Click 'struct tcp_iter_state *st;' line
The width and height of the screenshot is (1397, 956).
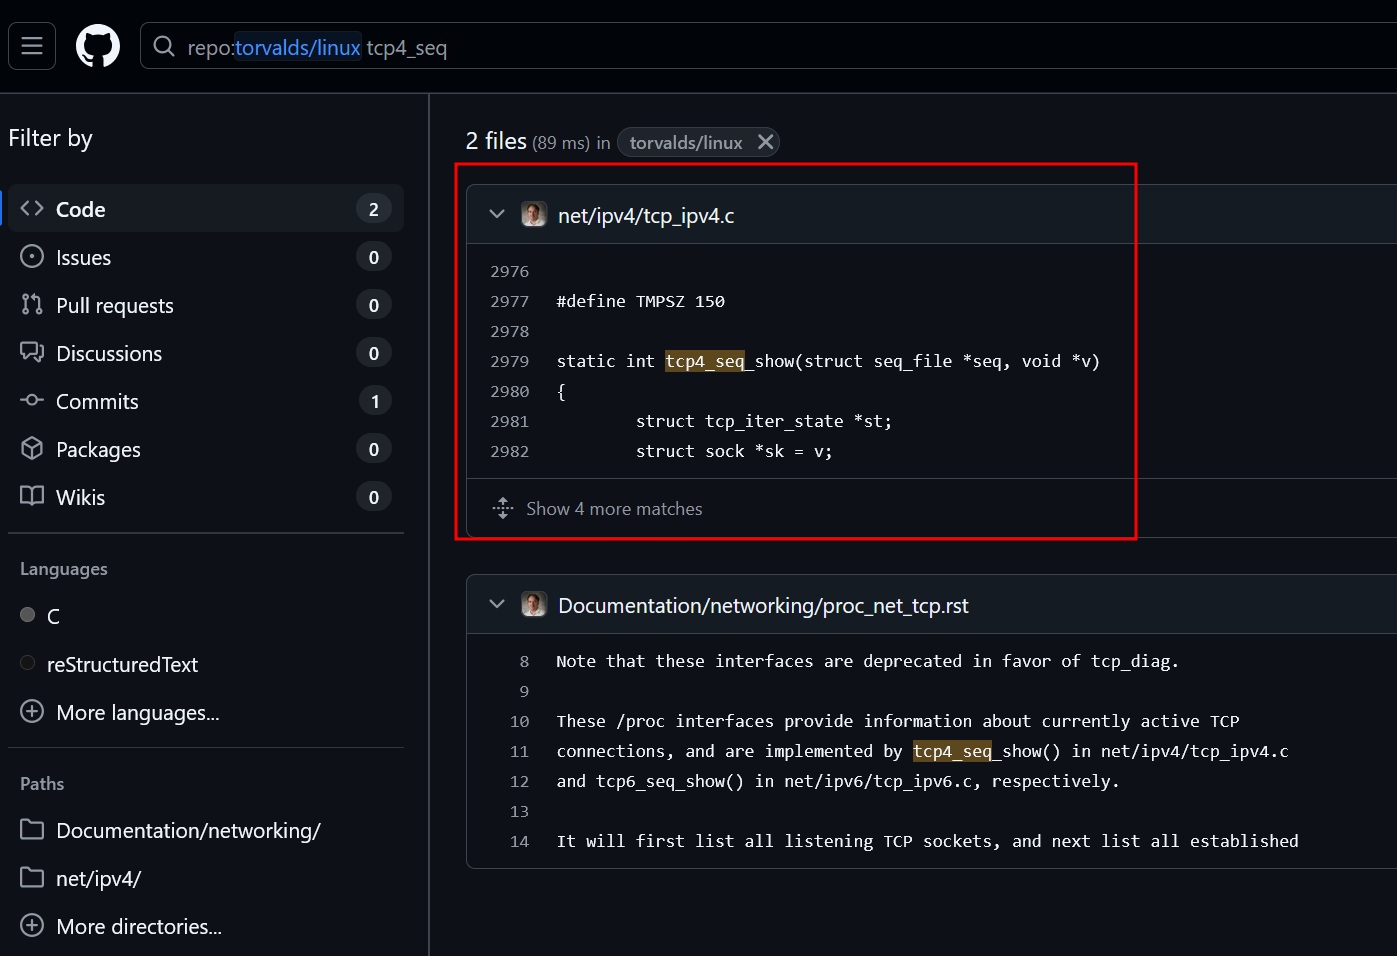tap(764, 421)
